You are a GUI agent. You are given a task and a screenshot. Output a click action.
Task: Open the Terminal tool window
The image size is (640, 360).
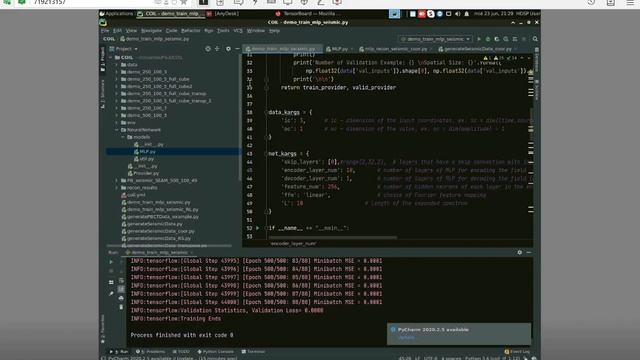253,351
